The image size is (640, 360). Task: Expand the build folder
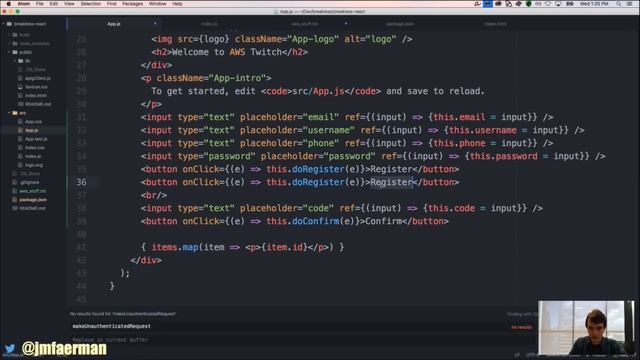click(9, 35)
